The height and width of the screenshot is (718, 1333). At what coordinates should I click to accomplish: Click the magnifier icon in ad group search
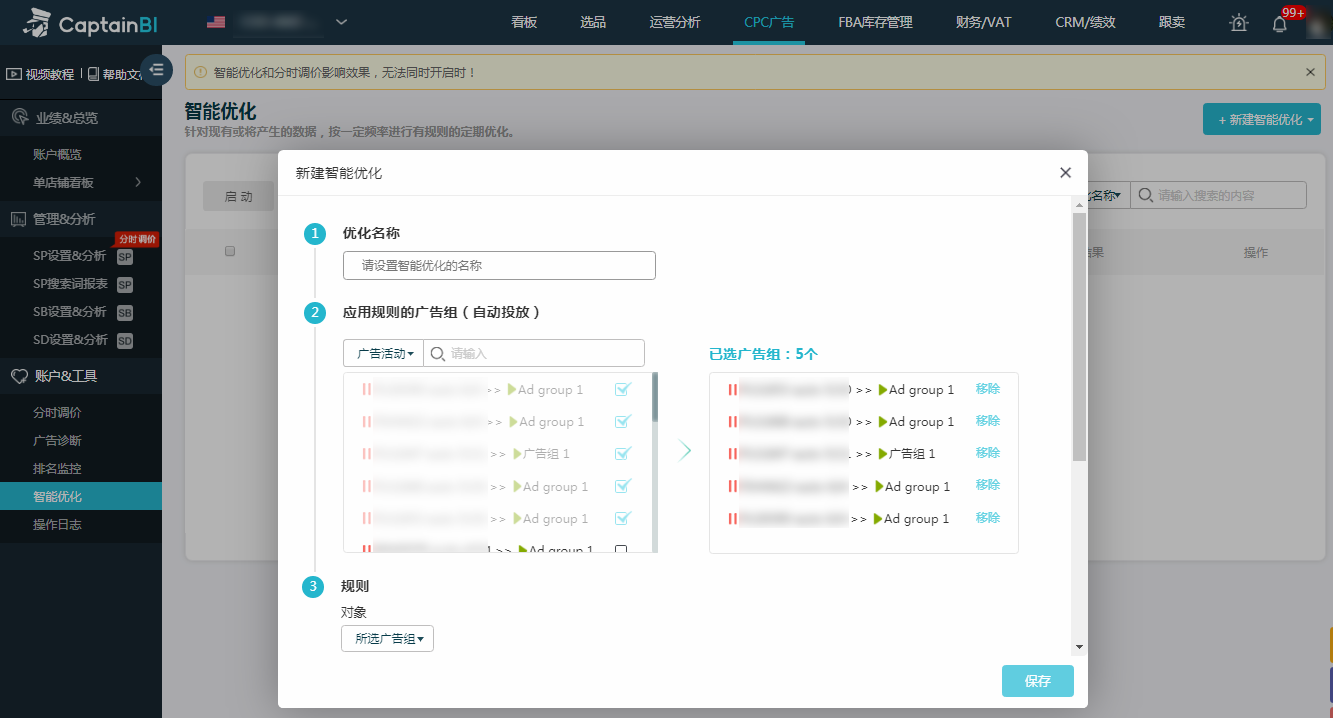point(438,353)
